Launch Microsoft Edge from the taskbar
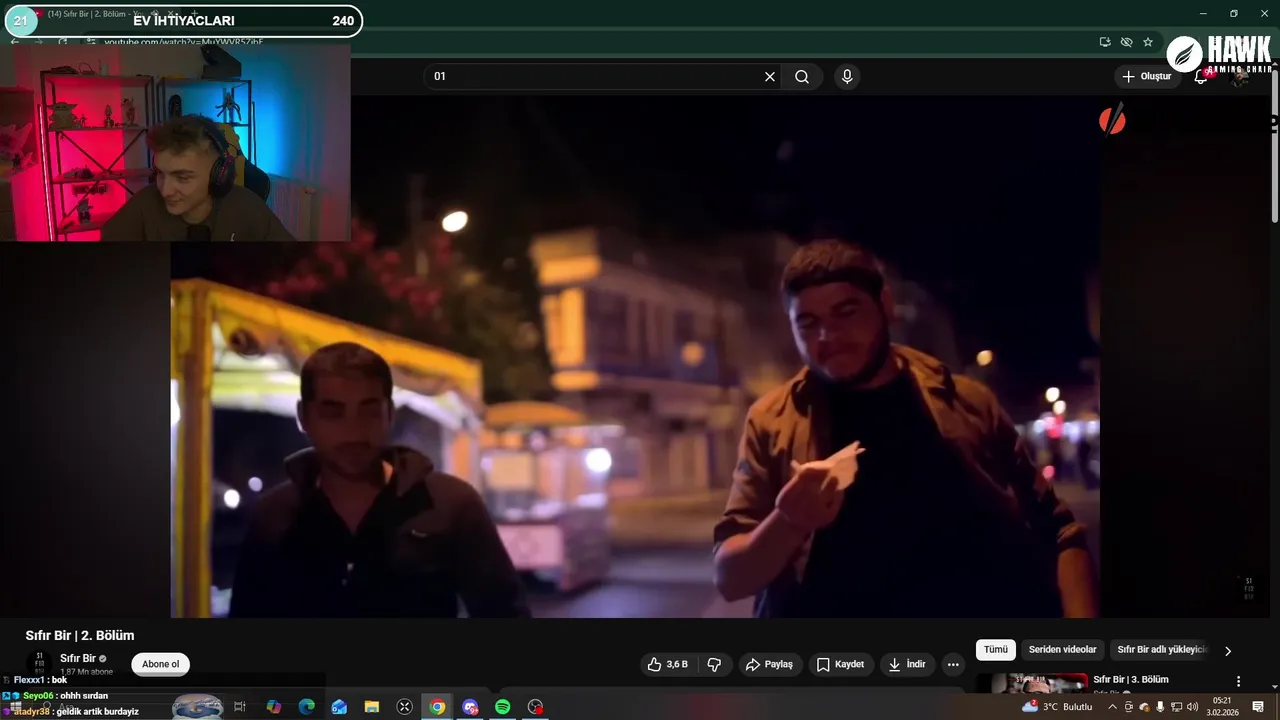Viewport: 1280px width, 720px height. [x=307, y=707]
